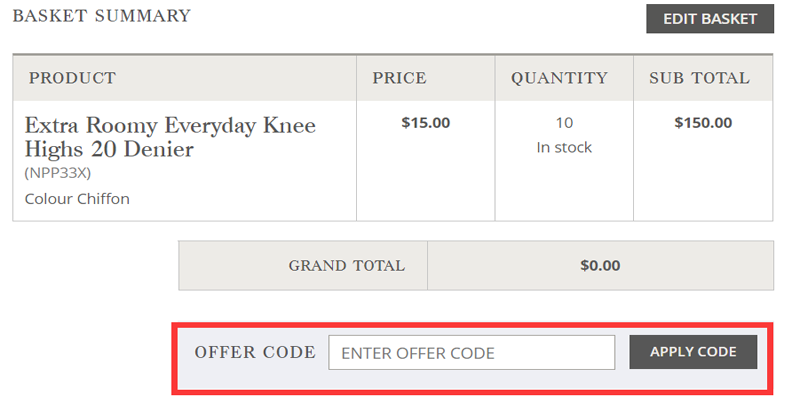Click the Sub Total column header
Screen dimensions: 800x400
[x=699, y=78]
